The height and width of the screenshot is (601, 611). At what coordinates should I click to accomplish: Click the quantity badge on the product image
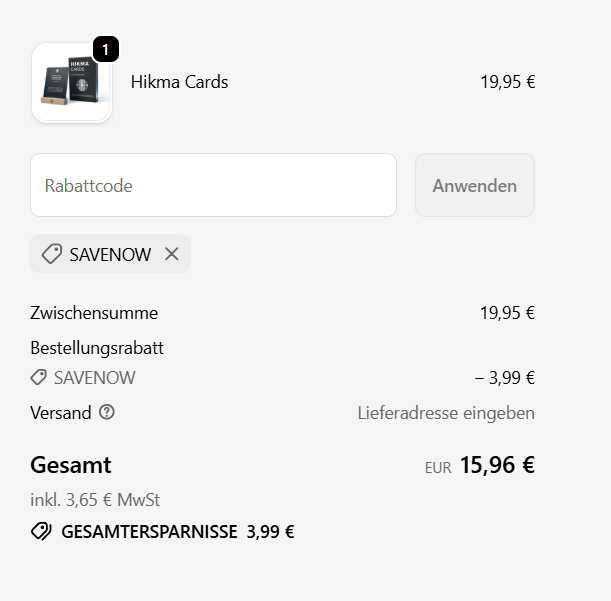[x=106, y=49]
